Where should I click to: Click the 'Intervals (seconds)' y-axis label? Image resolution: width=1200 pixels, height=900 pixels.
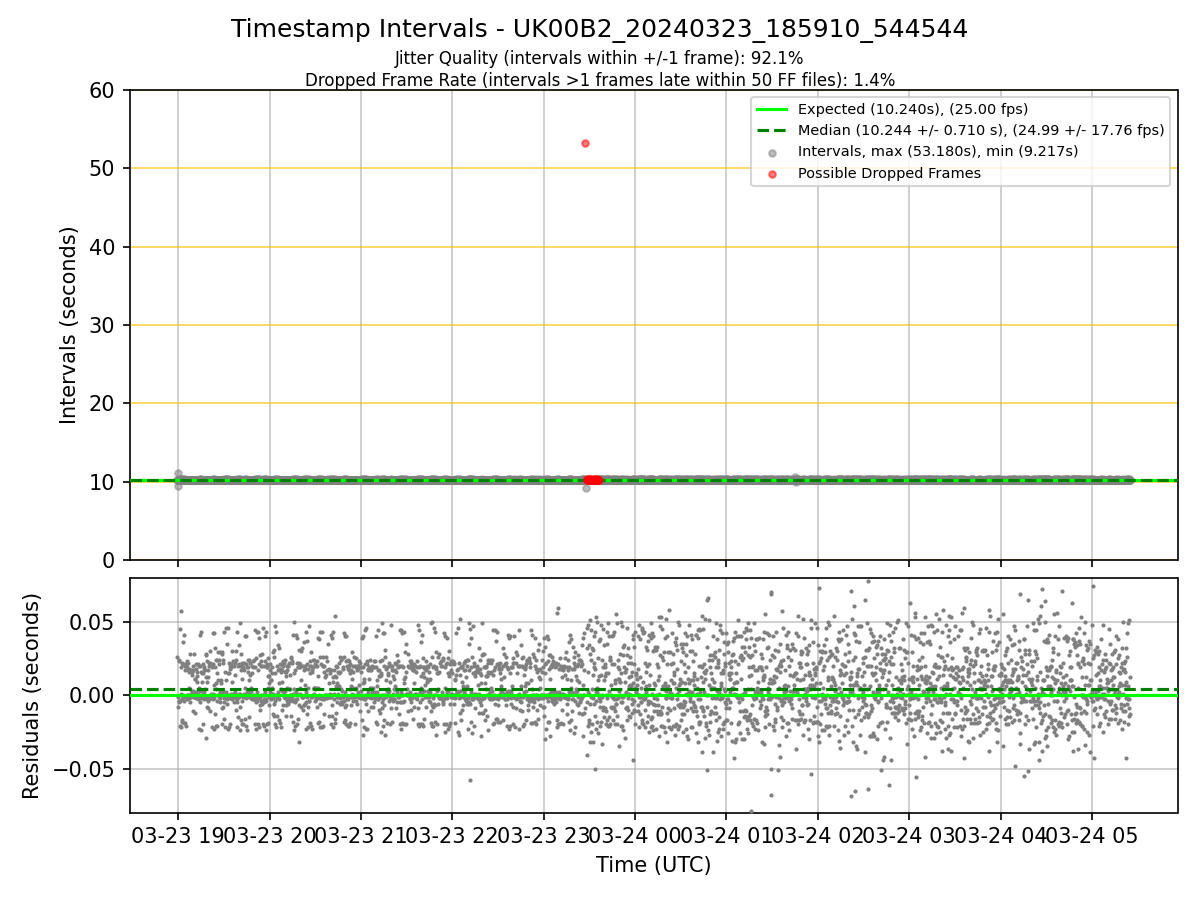69,325
